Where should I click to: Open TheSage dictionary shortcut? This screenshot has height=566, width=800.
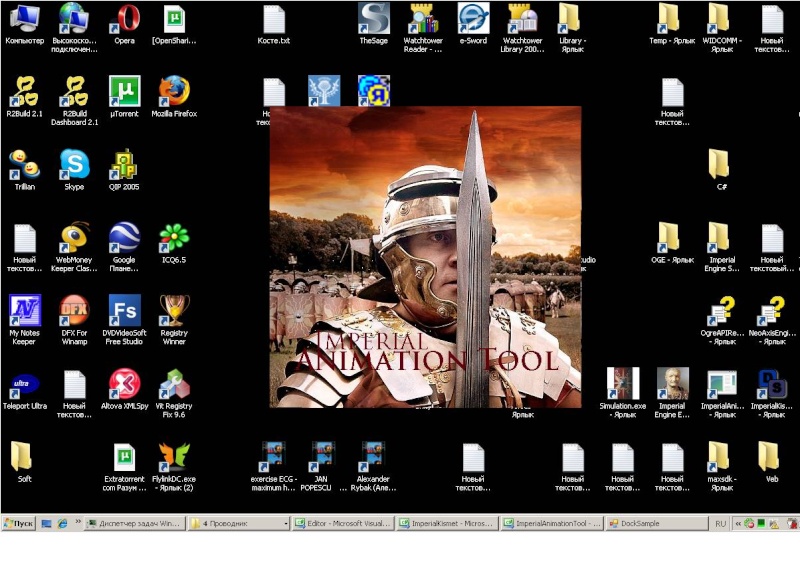373,24
